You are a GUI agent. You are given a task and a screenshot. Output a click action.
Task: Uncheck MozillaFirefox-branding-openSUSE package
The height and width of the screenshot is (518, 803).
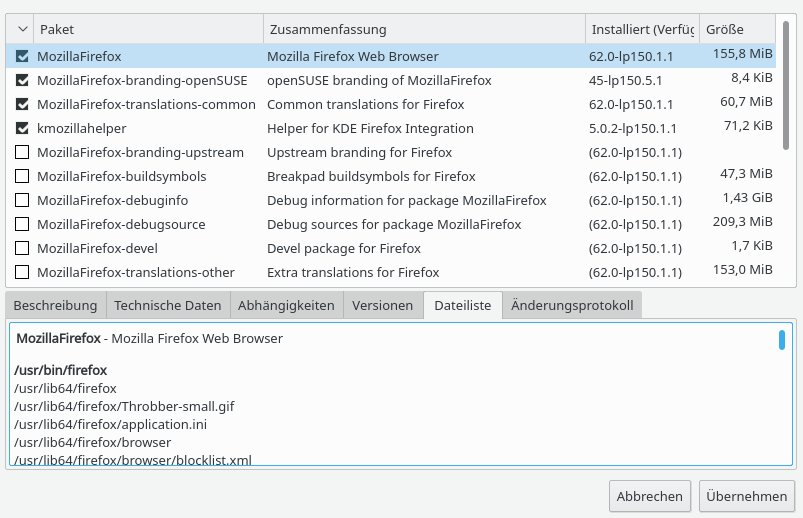(22, 80)
